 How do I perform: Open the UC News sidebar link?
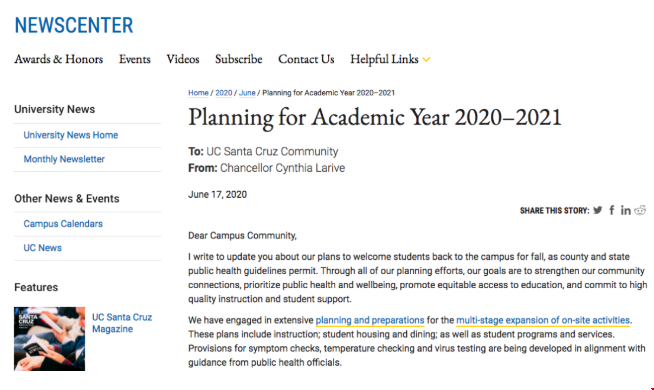point(43,248)
